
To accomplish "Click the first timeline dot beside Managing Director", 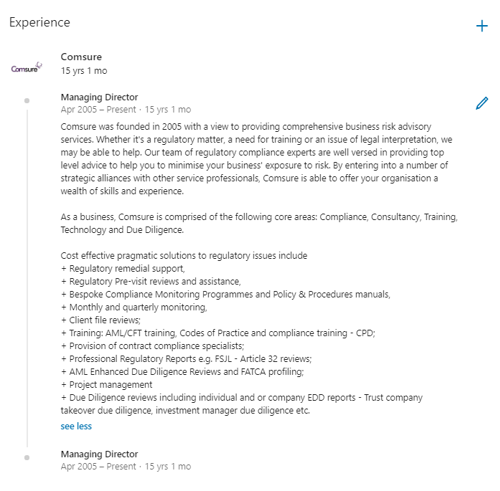I will 27,101.
